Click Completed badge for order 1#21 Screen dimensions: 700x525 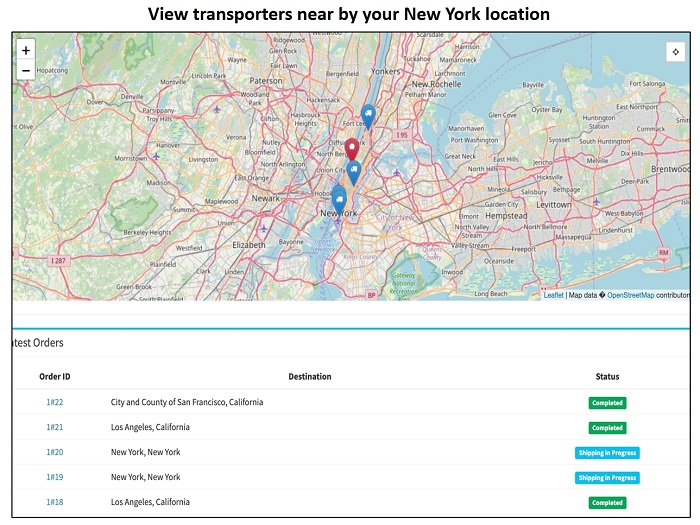point(607,428)
